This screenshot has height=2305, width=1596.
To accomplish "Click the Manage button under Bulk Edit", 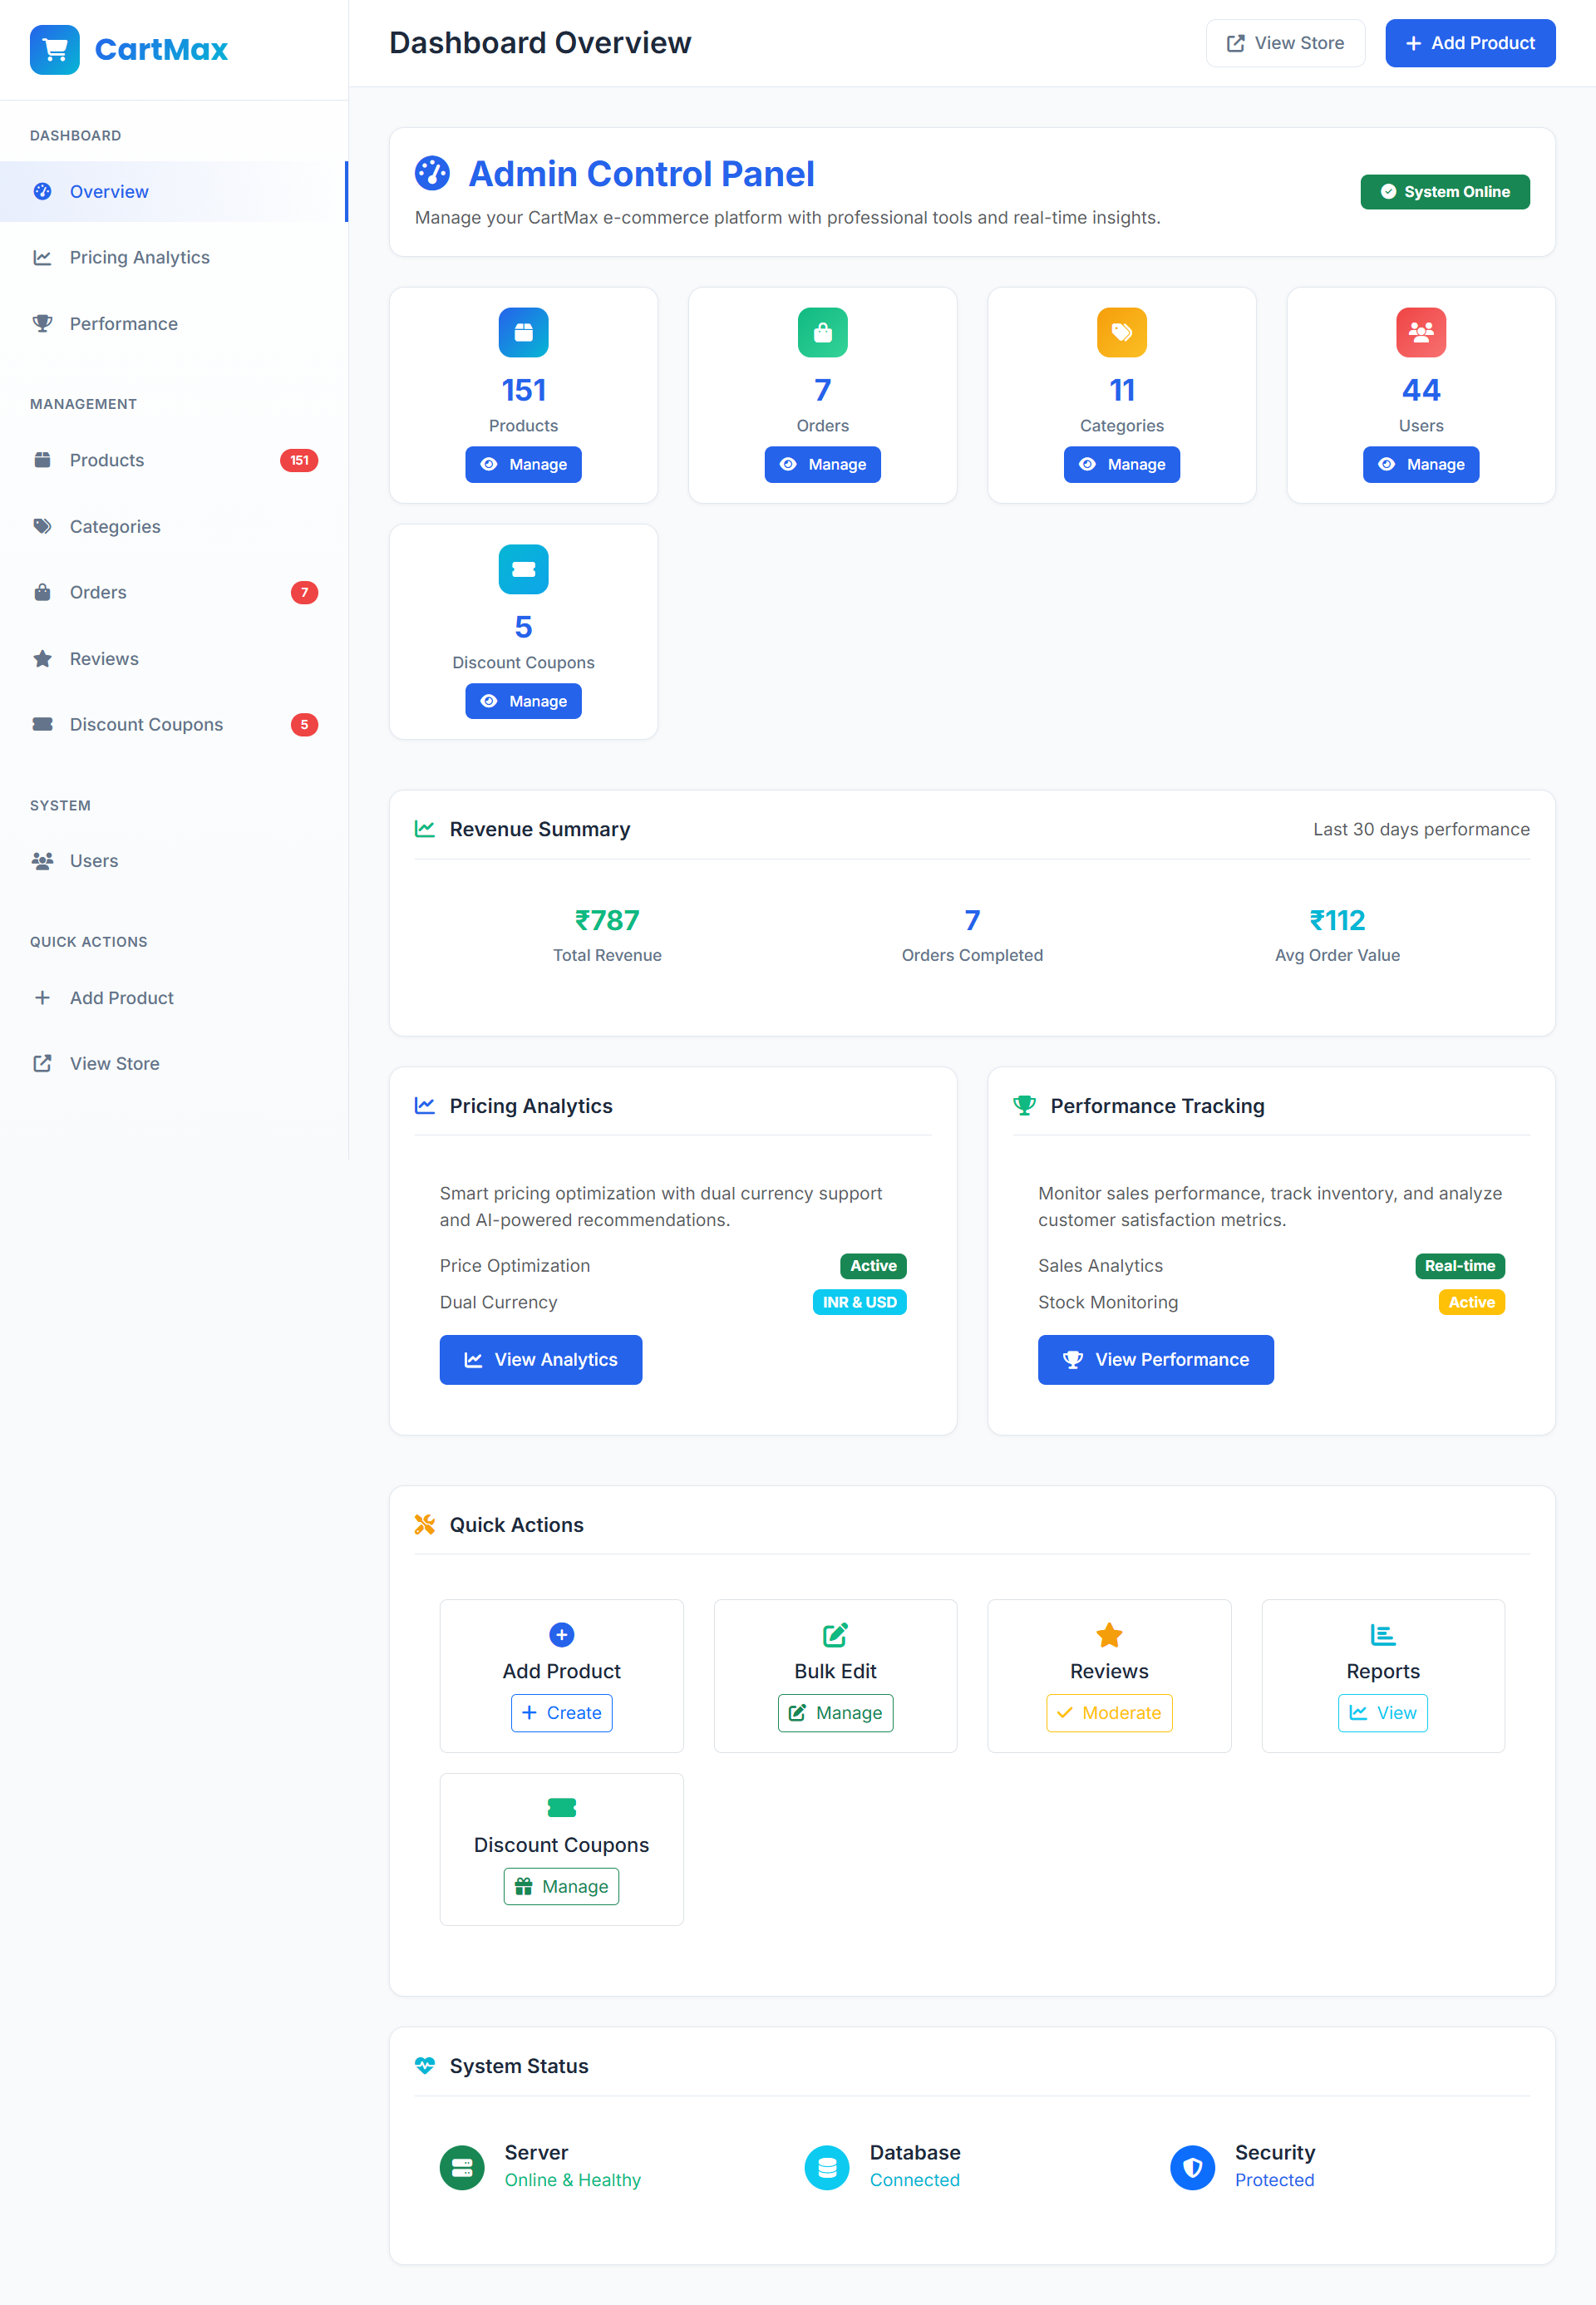I will tap(835, 1713).
